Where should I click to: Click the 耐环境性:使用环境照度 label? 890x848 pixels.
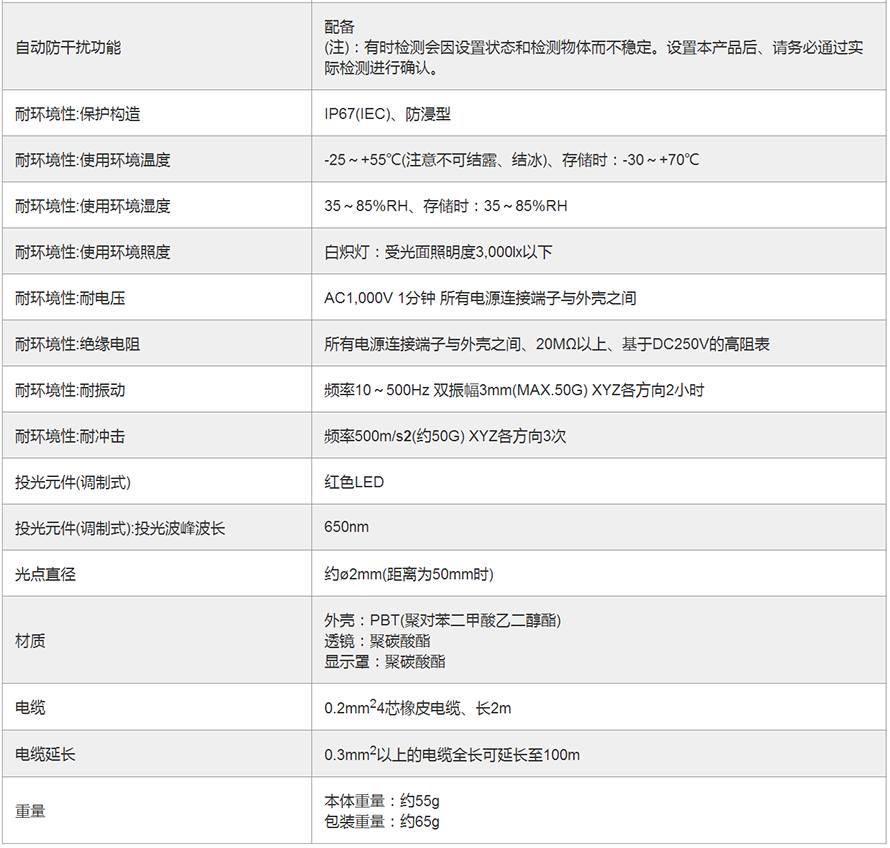[x=93, y=252]
